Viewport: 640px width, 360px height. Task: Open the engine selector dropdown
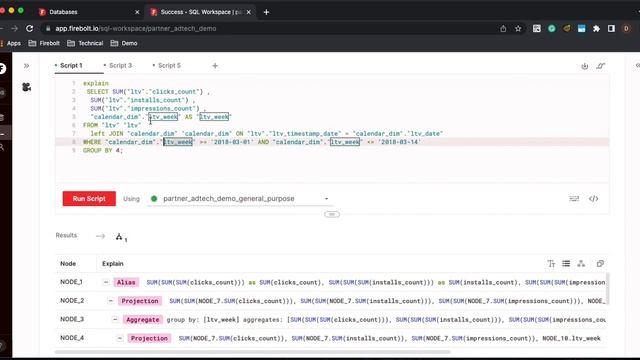pyautogui.click(x=240, y=199)
